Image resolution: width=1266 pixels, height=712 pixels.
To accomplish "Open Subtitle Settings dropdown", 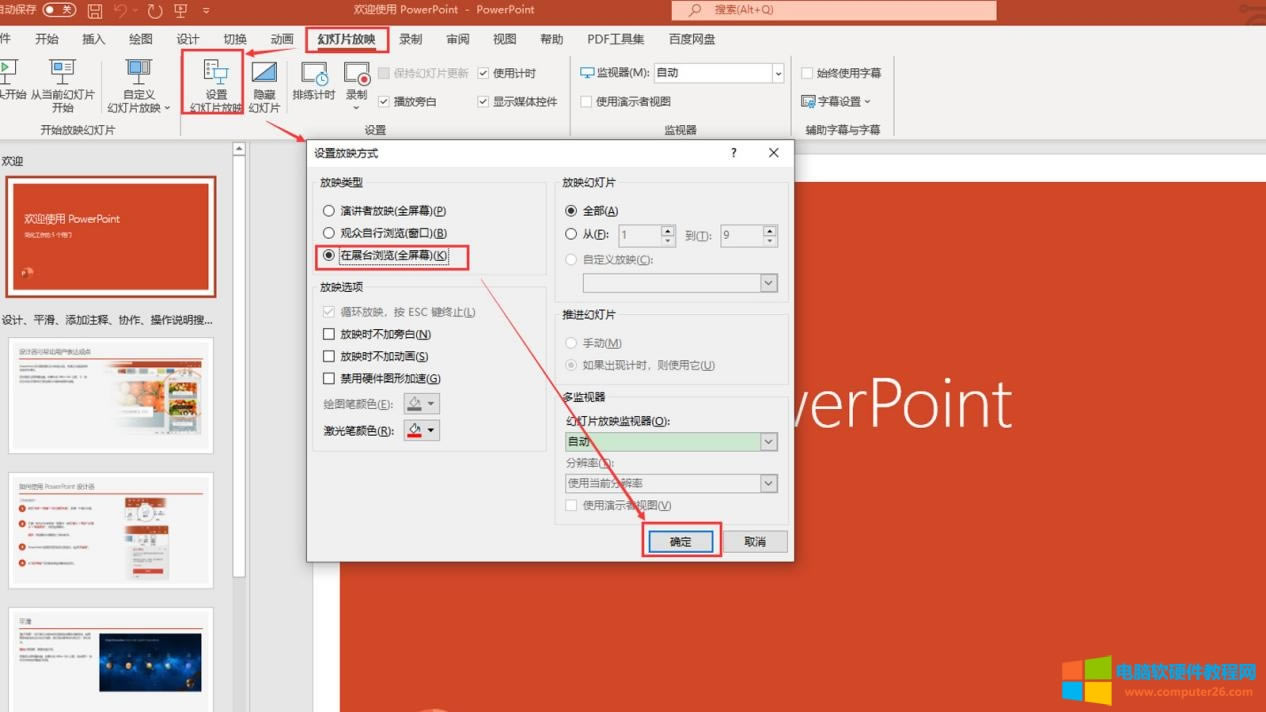I will (x=836, y=101).
